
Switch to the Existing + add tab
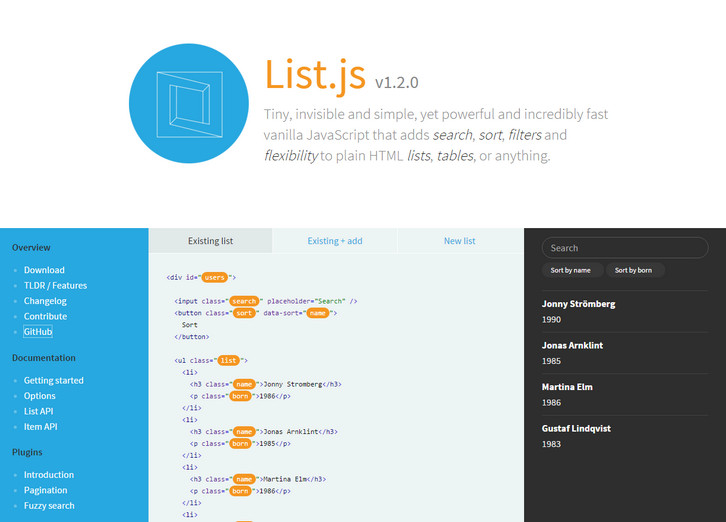(x=335, y=241)
